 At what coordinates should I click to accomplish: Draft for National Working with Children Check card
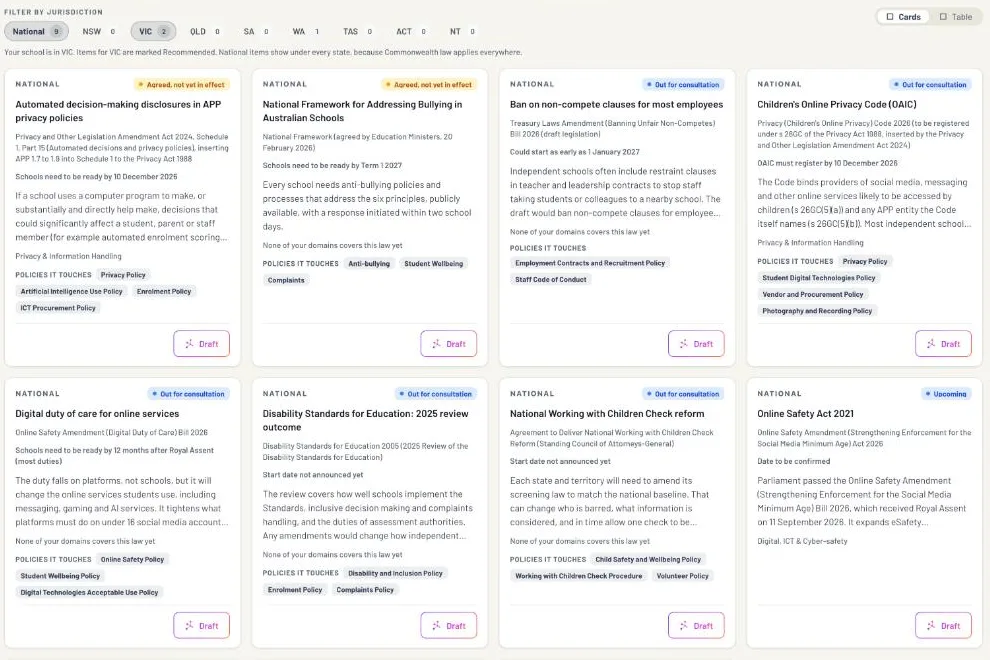pos(696,625)
